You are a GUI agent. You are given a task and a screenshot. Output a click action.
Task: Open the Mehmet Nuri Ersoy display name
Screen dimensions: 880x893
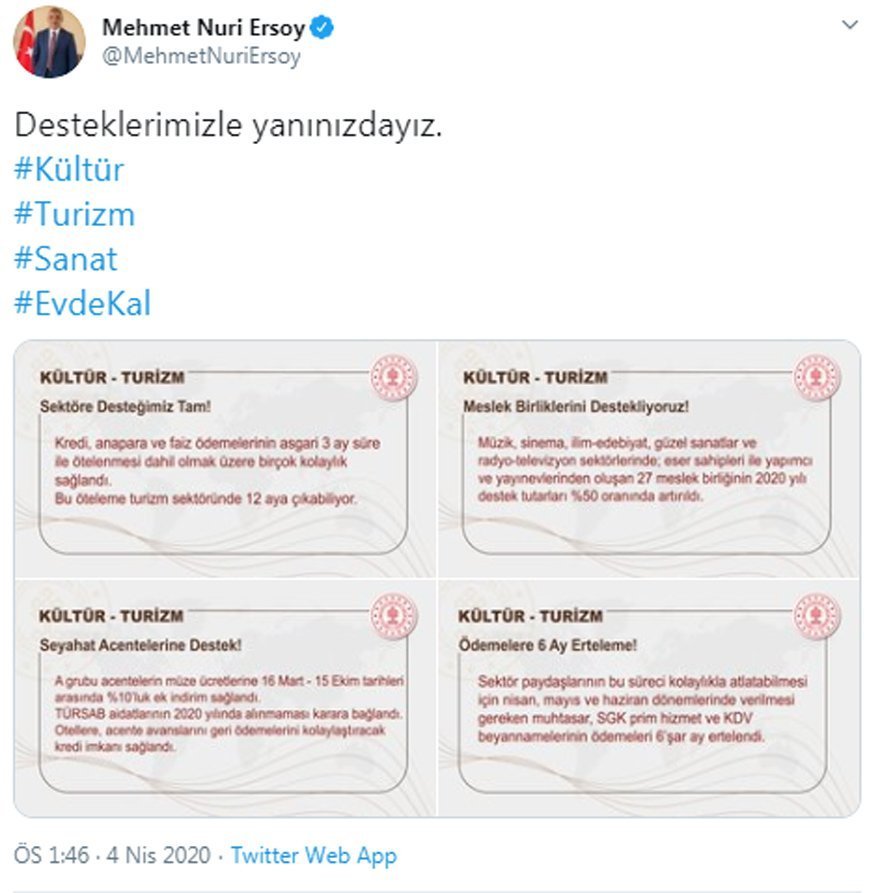click(x=203, y=27)
